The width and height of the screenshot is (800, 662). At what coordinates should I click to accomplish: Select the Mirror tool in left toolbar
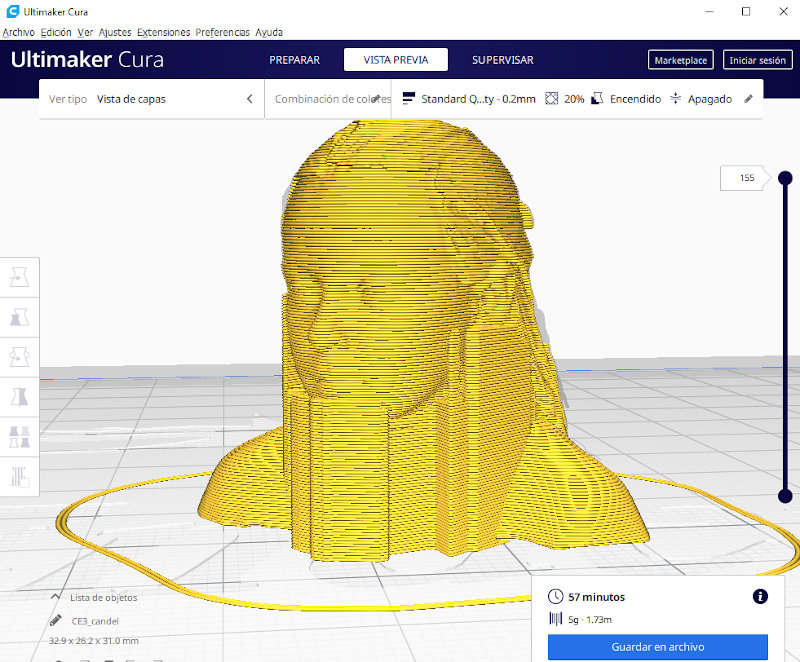(19, 397)
